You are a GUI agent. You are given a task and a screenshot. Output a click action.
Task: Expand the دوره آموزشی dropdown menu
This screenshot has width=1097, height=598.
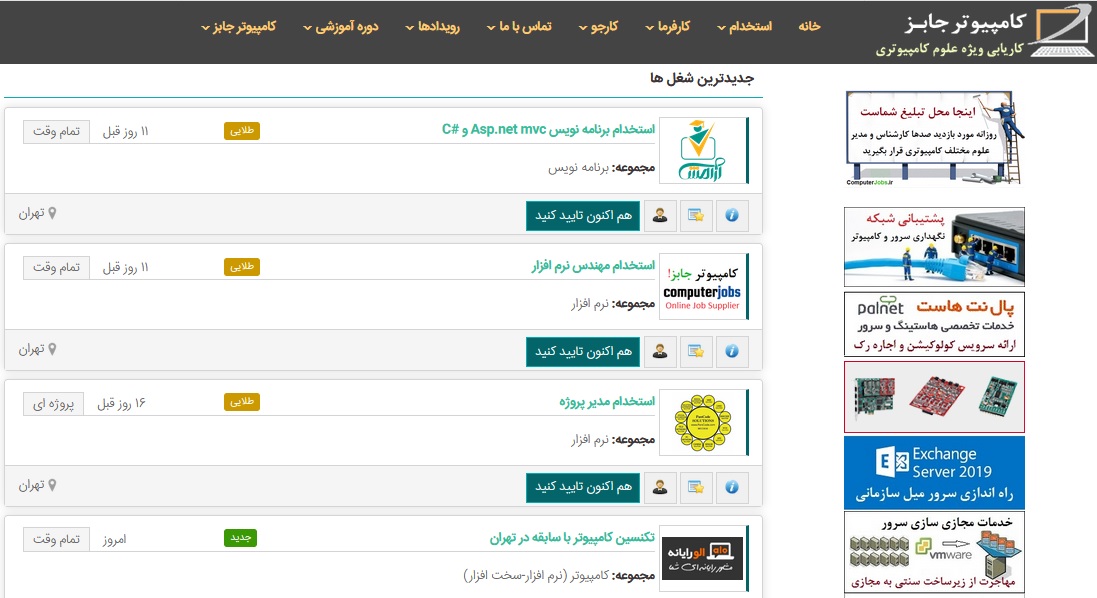(x=341, y=27)
